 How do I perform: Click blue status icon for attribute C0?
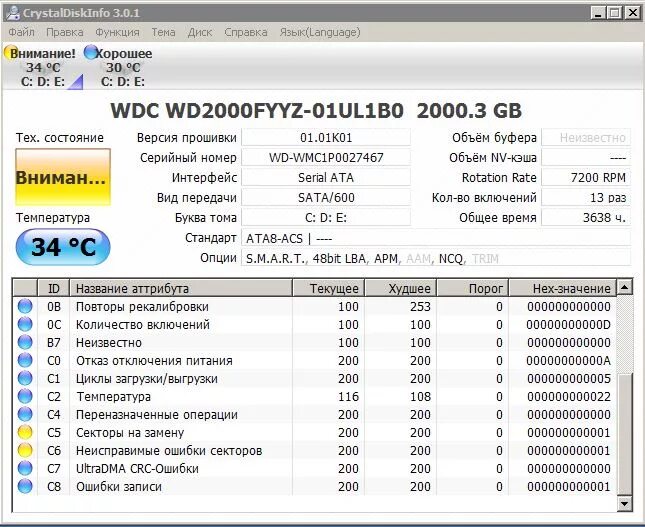click(25, 360)
